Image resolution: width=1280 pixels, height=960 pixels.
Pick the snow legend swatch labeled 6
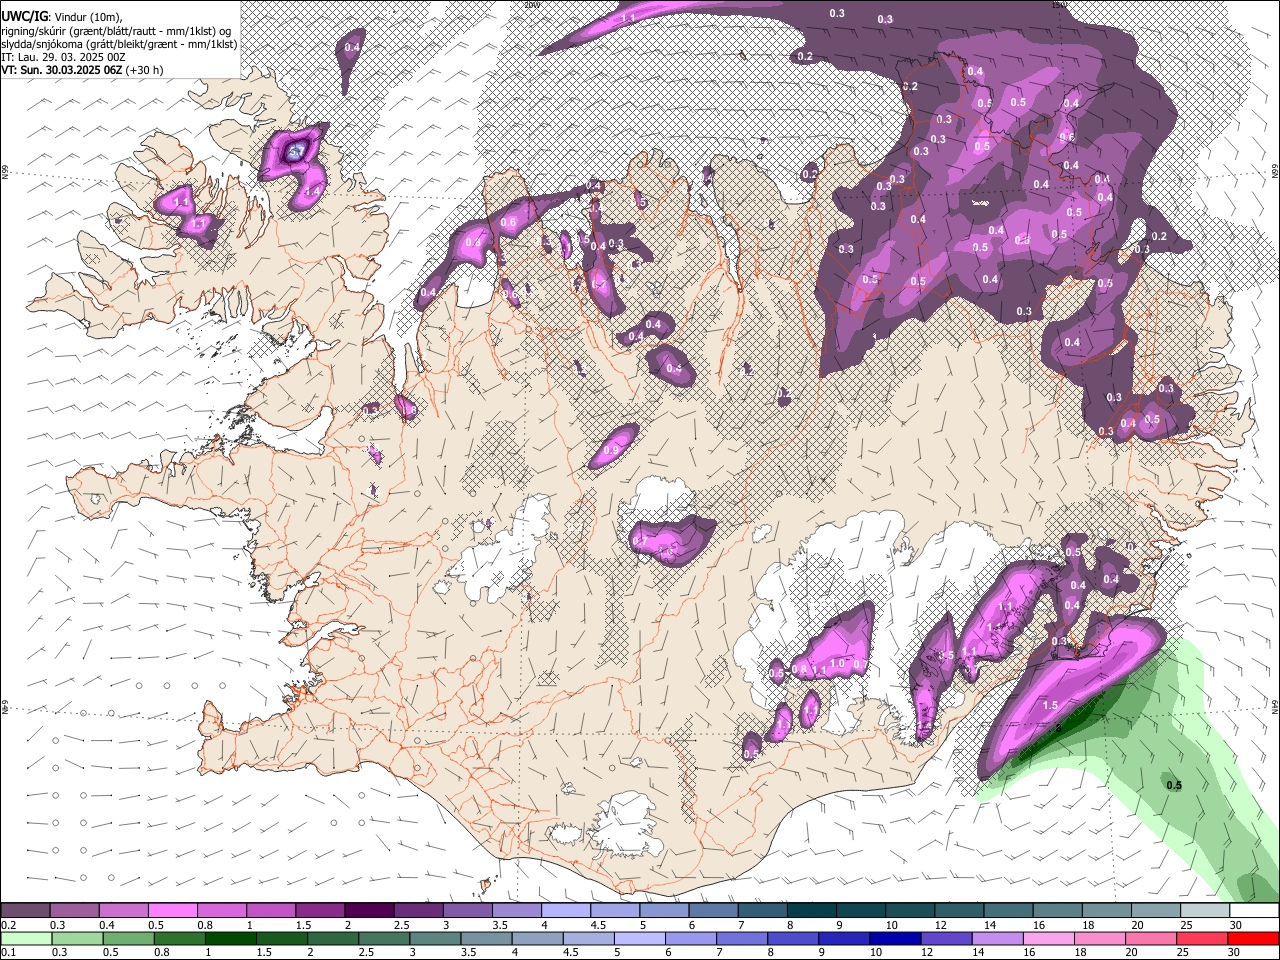[x=713, y=911]
